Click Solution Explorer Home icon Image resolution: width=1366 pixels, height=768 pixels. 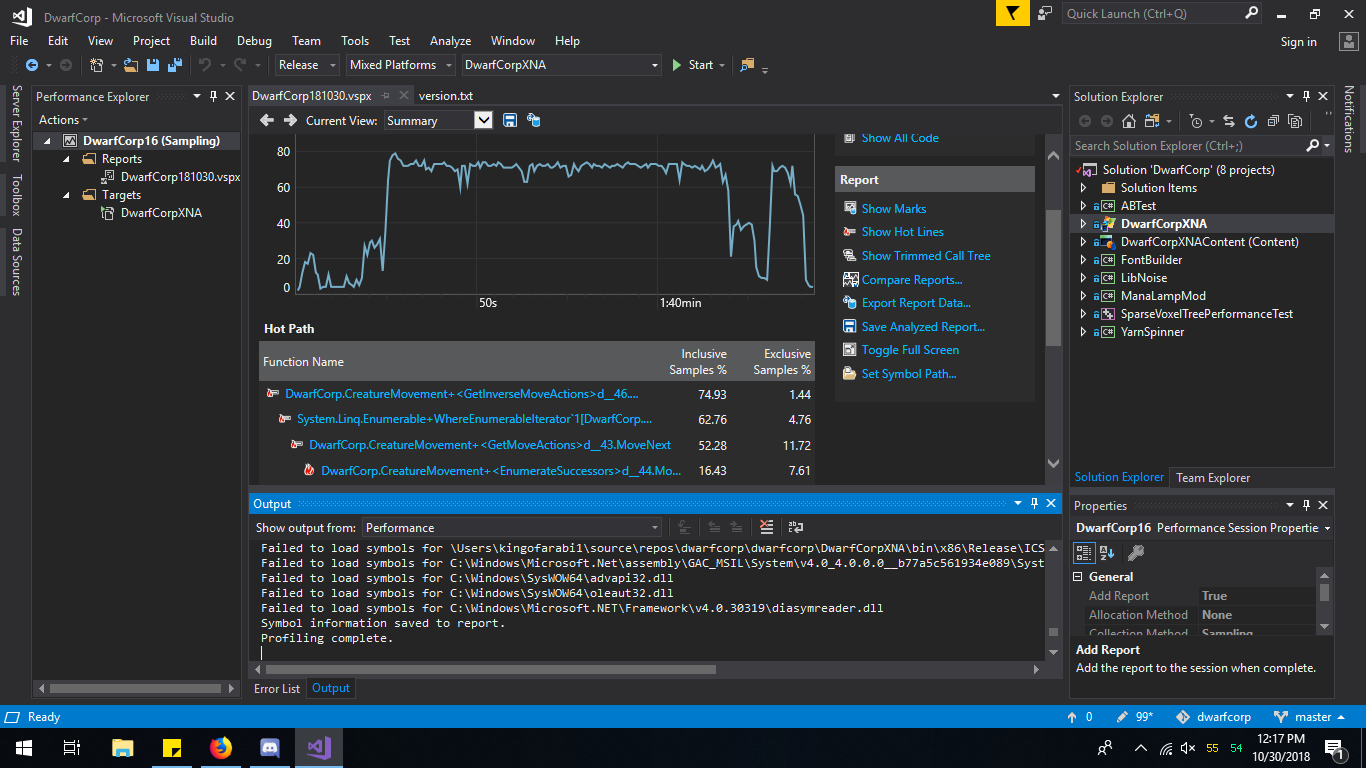(x=1129, y=121)
